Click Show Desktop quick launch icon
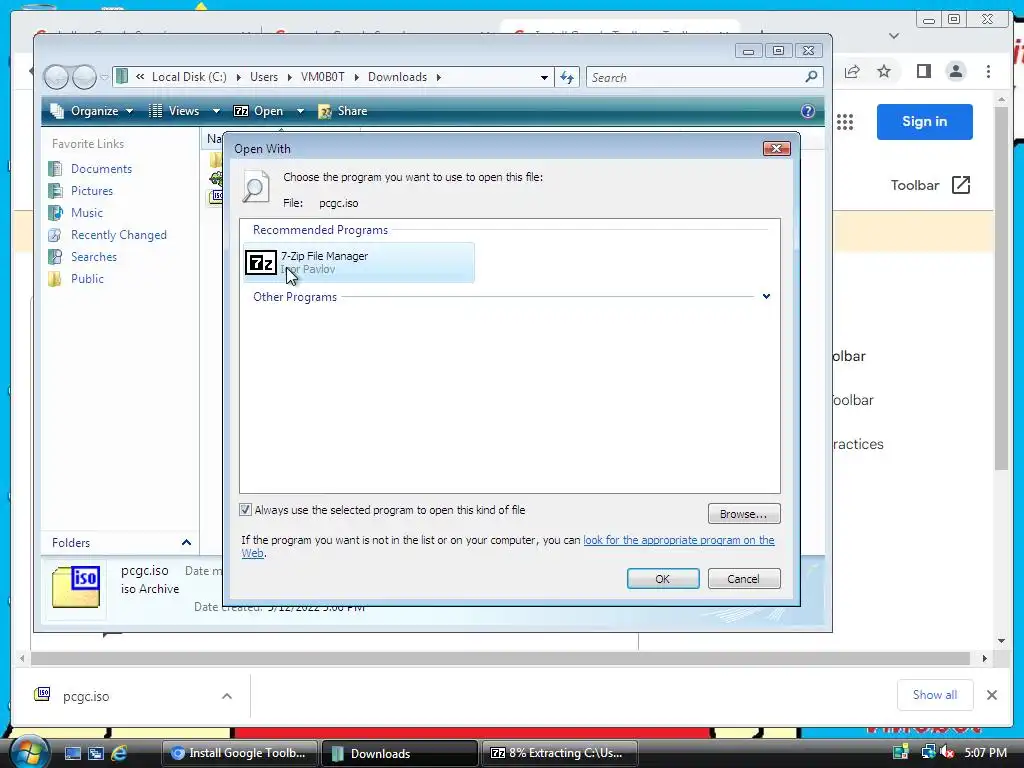Viewport: 1024px width, 768px height. coord(72,753)
